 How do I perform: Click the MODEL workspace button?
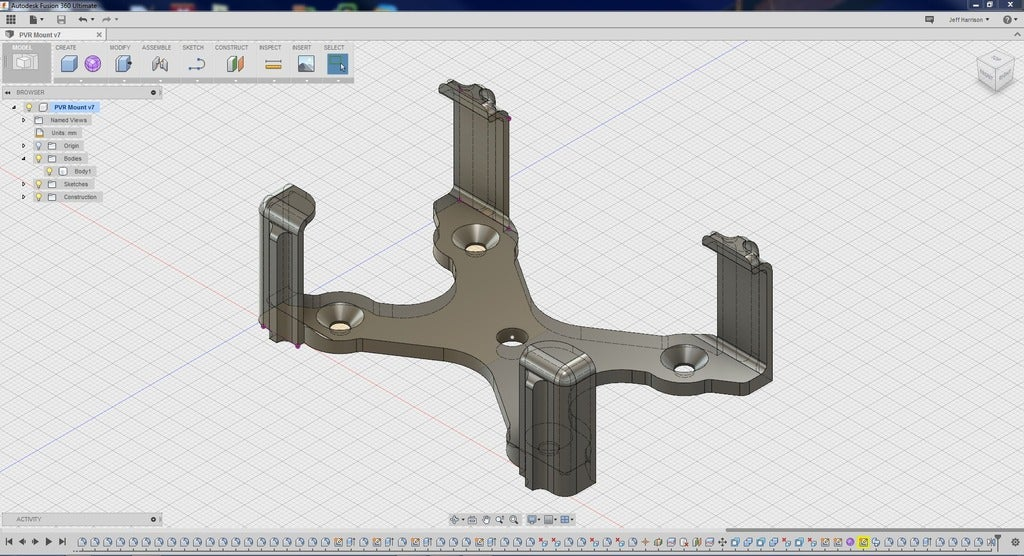pos(26,61)
